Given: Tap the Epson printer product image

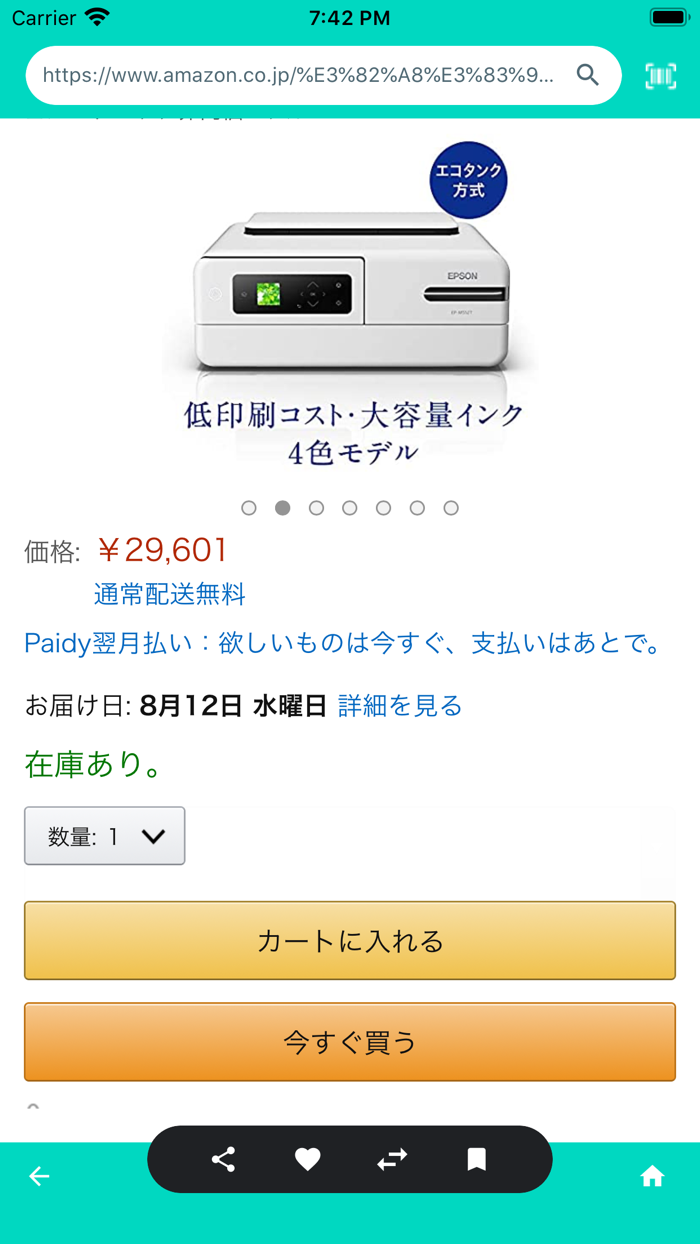Looking at the screenshot, I should 350,300.
